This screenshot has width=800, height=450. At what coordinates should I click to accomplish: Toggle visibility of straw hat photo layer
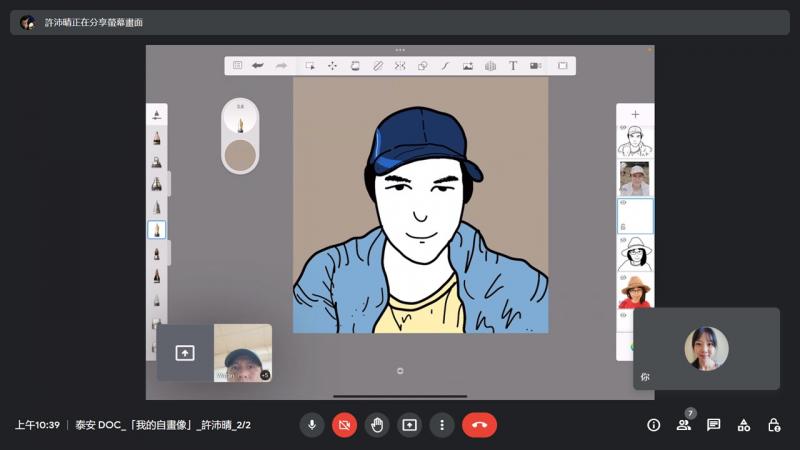click(x=623, y=278)
